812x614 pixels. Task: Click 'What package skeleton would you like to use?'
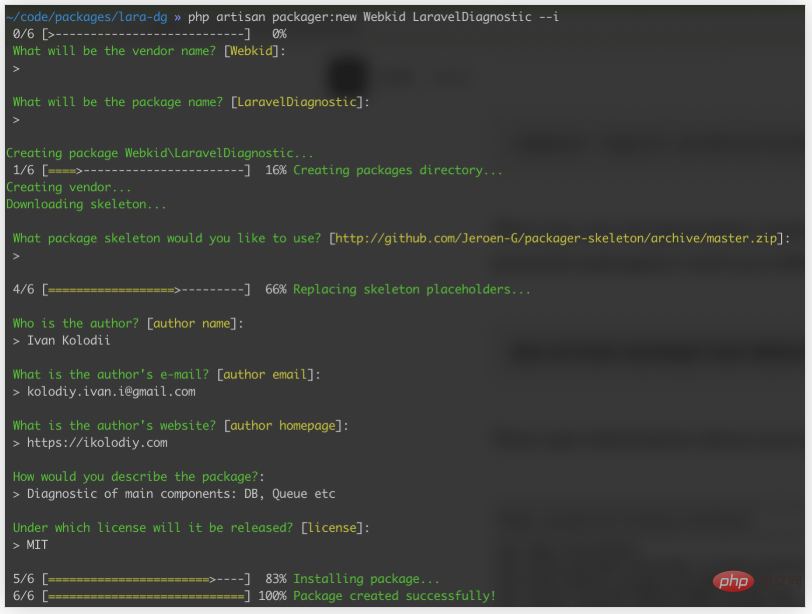167,238
